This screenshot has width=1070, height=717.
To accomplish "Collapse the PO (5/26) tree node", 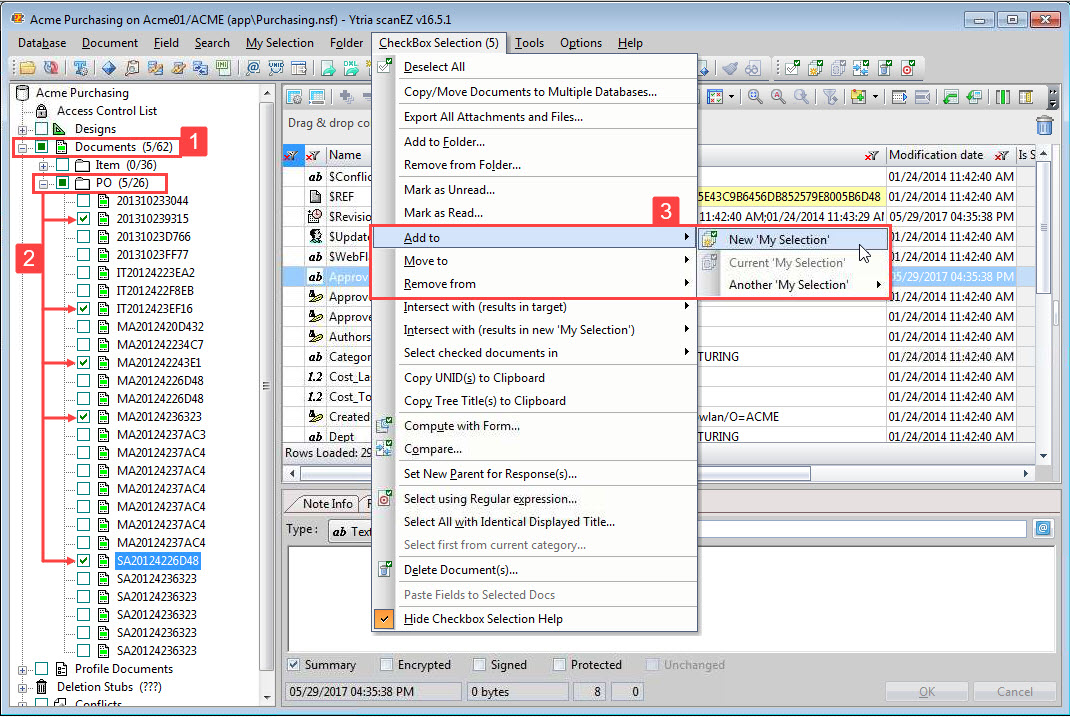I will (x=43, y=183).
